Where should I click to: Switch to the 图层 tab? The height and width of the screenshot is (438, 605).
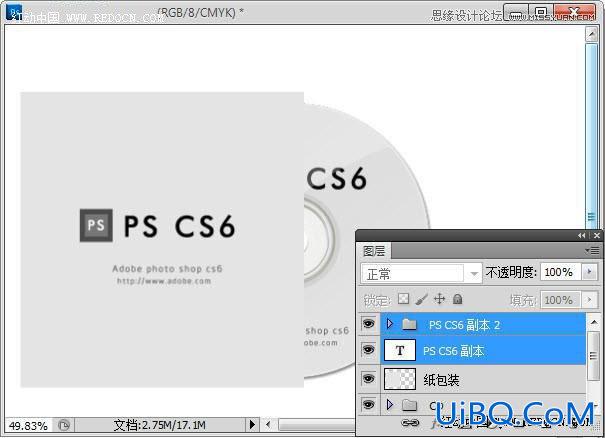pos(374,251)
